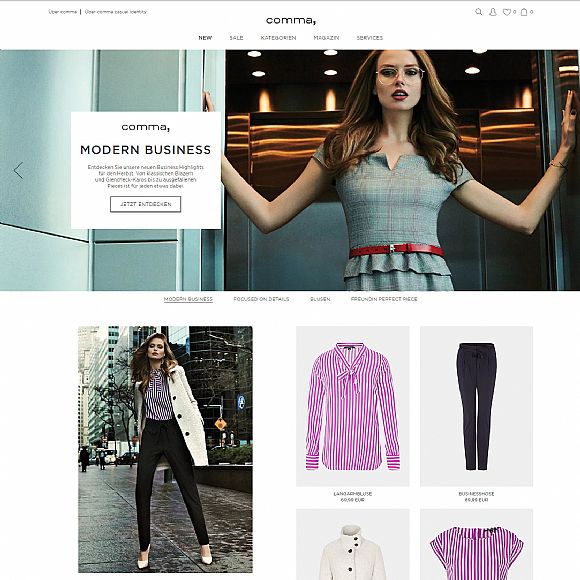Image resolution: width=580 pixels, height=580 pixels.
Task: Switch to FOCUSED ON DETAILS tab
Action: (x=262, y=299)
